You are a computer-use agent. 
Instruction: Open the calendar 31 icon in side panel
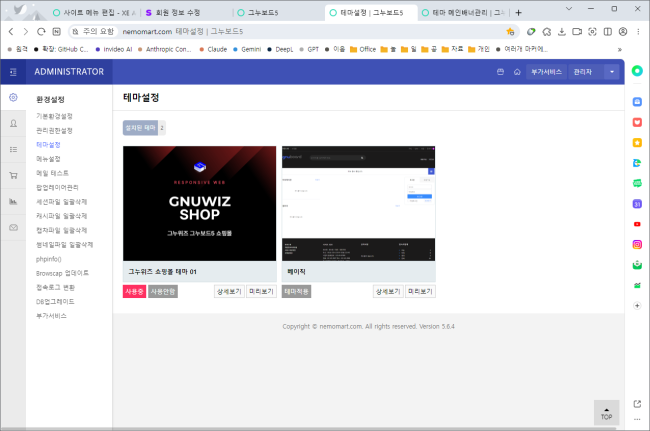pyautogui.click(x=637, y=204)
